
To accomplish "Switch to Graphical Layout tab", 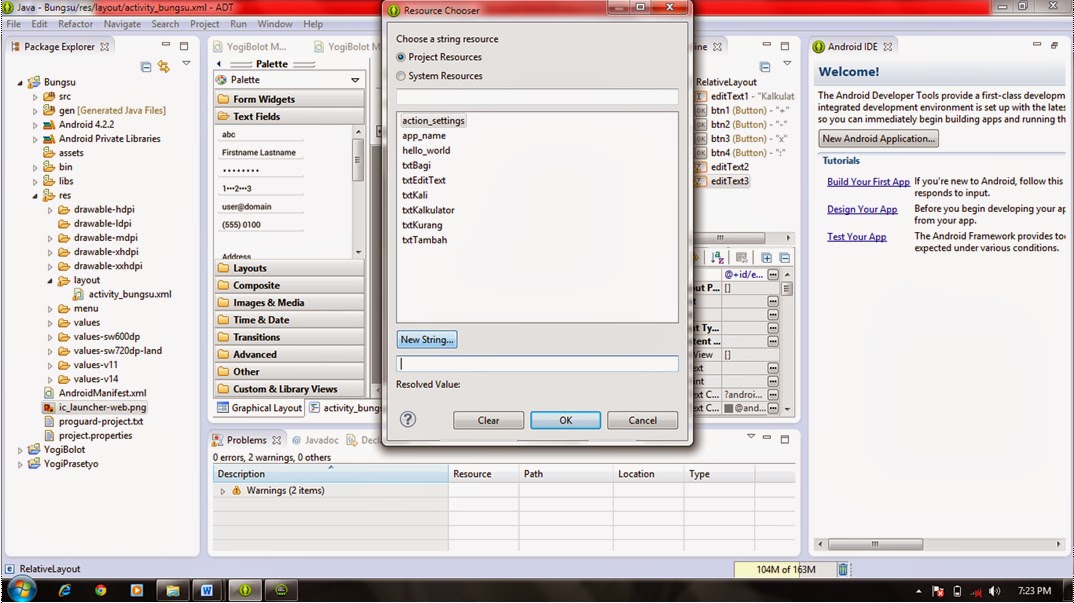I will coord(260,408).
